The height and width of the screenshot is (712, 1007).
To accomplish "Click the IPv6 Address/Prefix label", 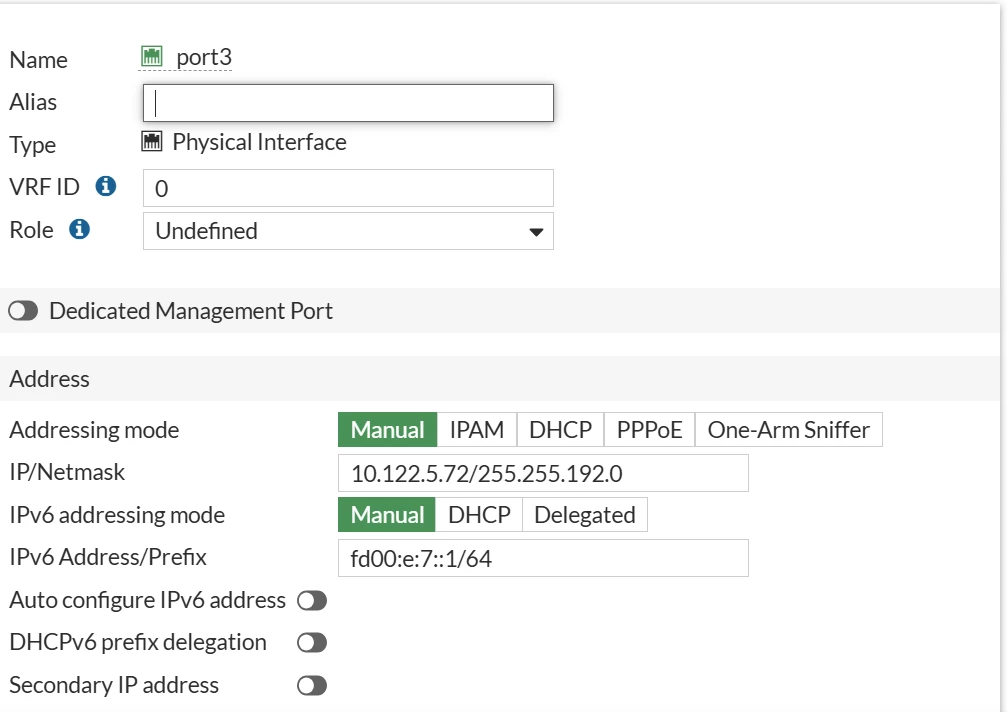I will tap(108, 557).
